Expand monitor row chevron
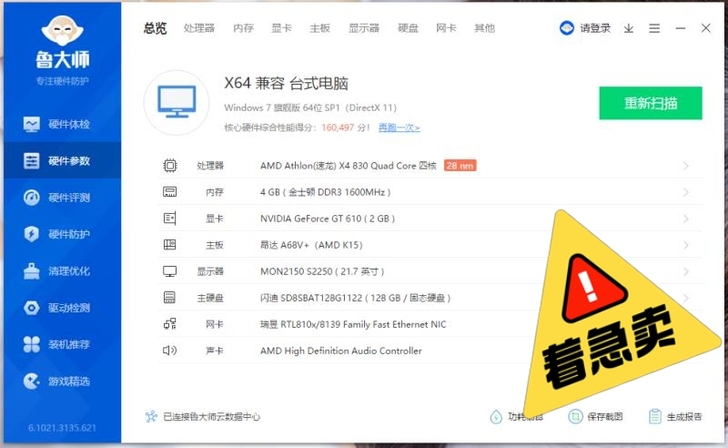This screenshot has width=728, height=448. (x=686, y=271)
